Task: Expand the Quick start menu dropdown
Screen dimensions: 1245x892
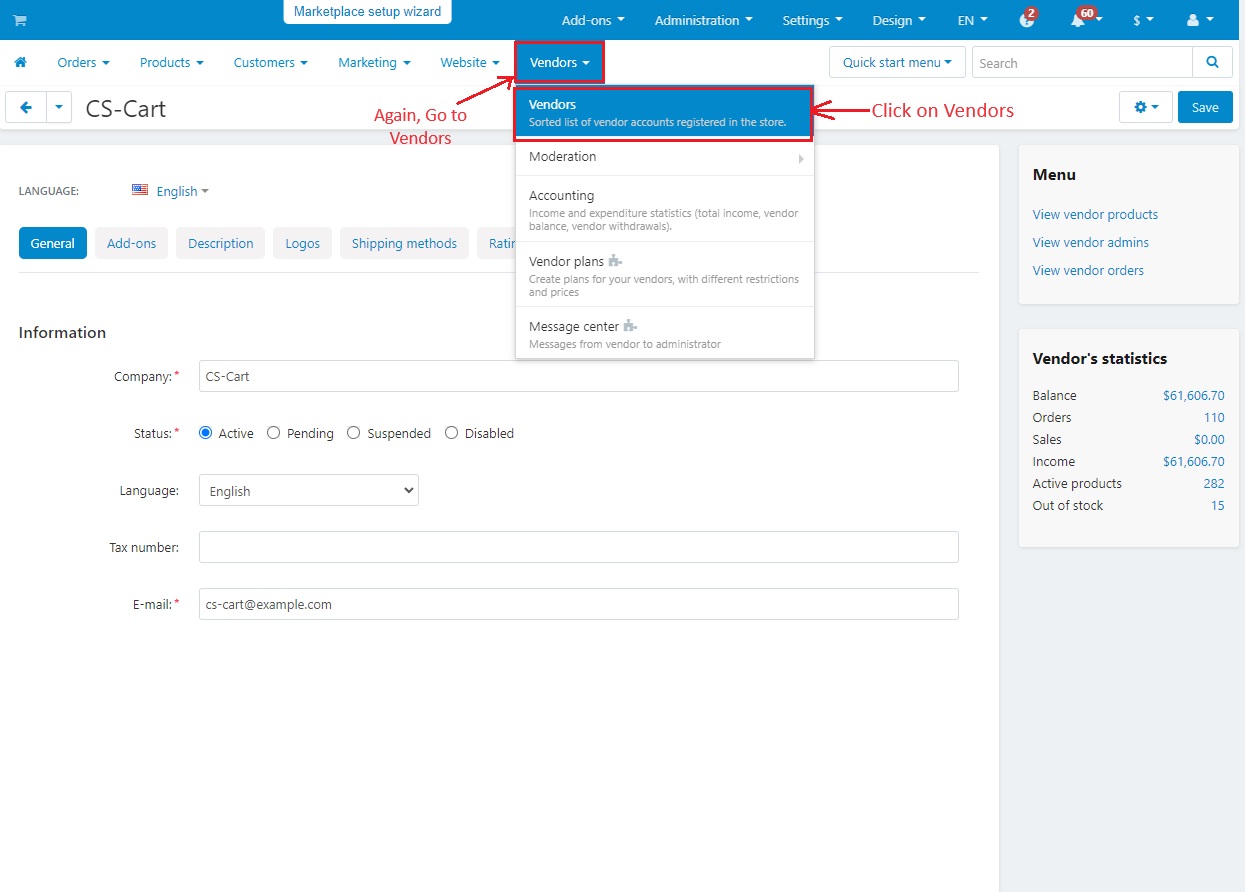Action: [897, 62]
